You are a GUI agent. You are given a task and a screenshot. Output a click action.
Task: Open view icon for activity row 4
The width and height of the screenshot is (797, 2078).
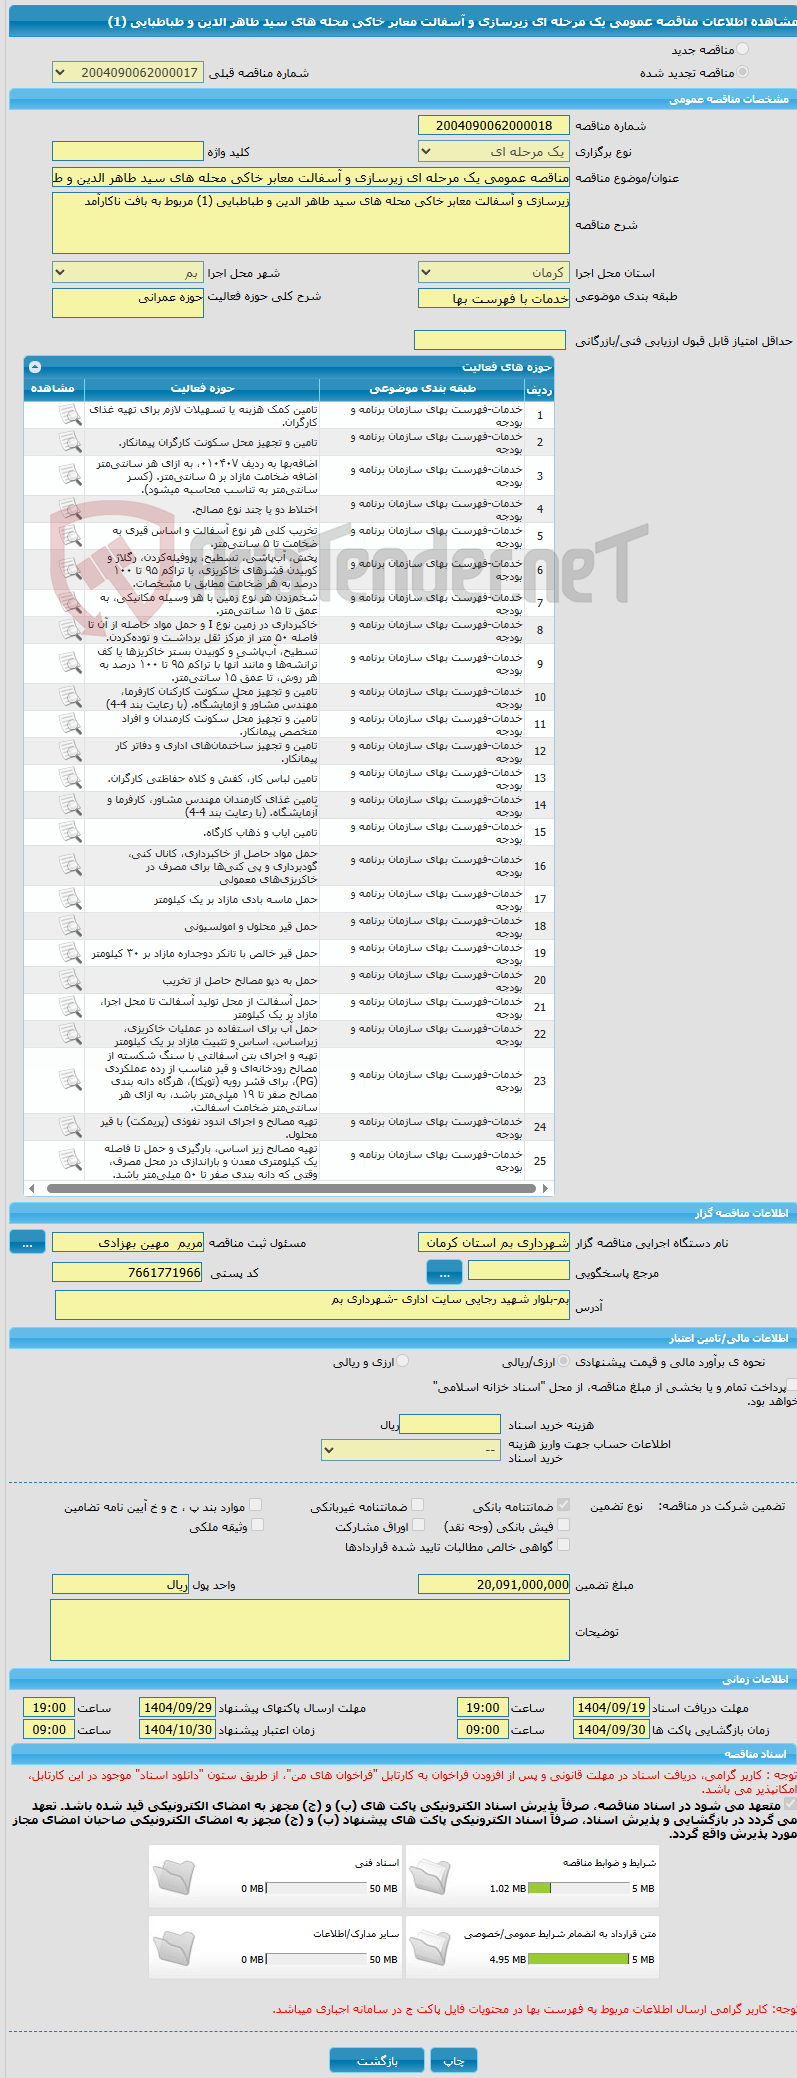coord(70,509)
